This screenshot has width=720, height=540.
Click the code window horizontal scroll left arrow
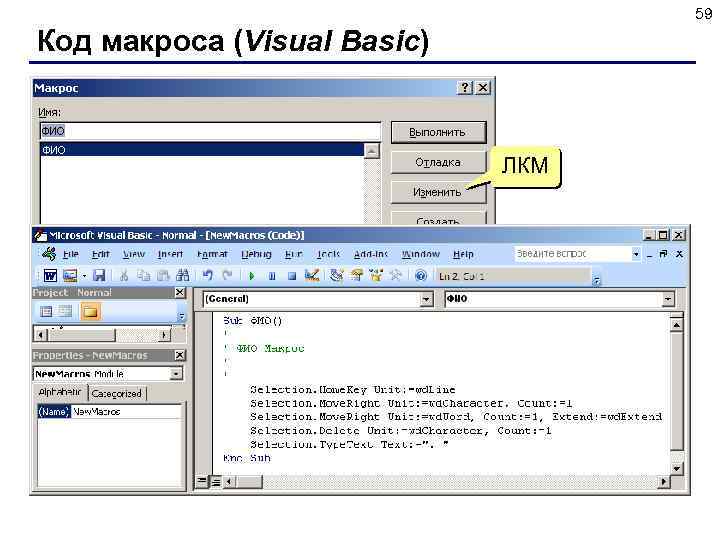click(x=229, y=482)
